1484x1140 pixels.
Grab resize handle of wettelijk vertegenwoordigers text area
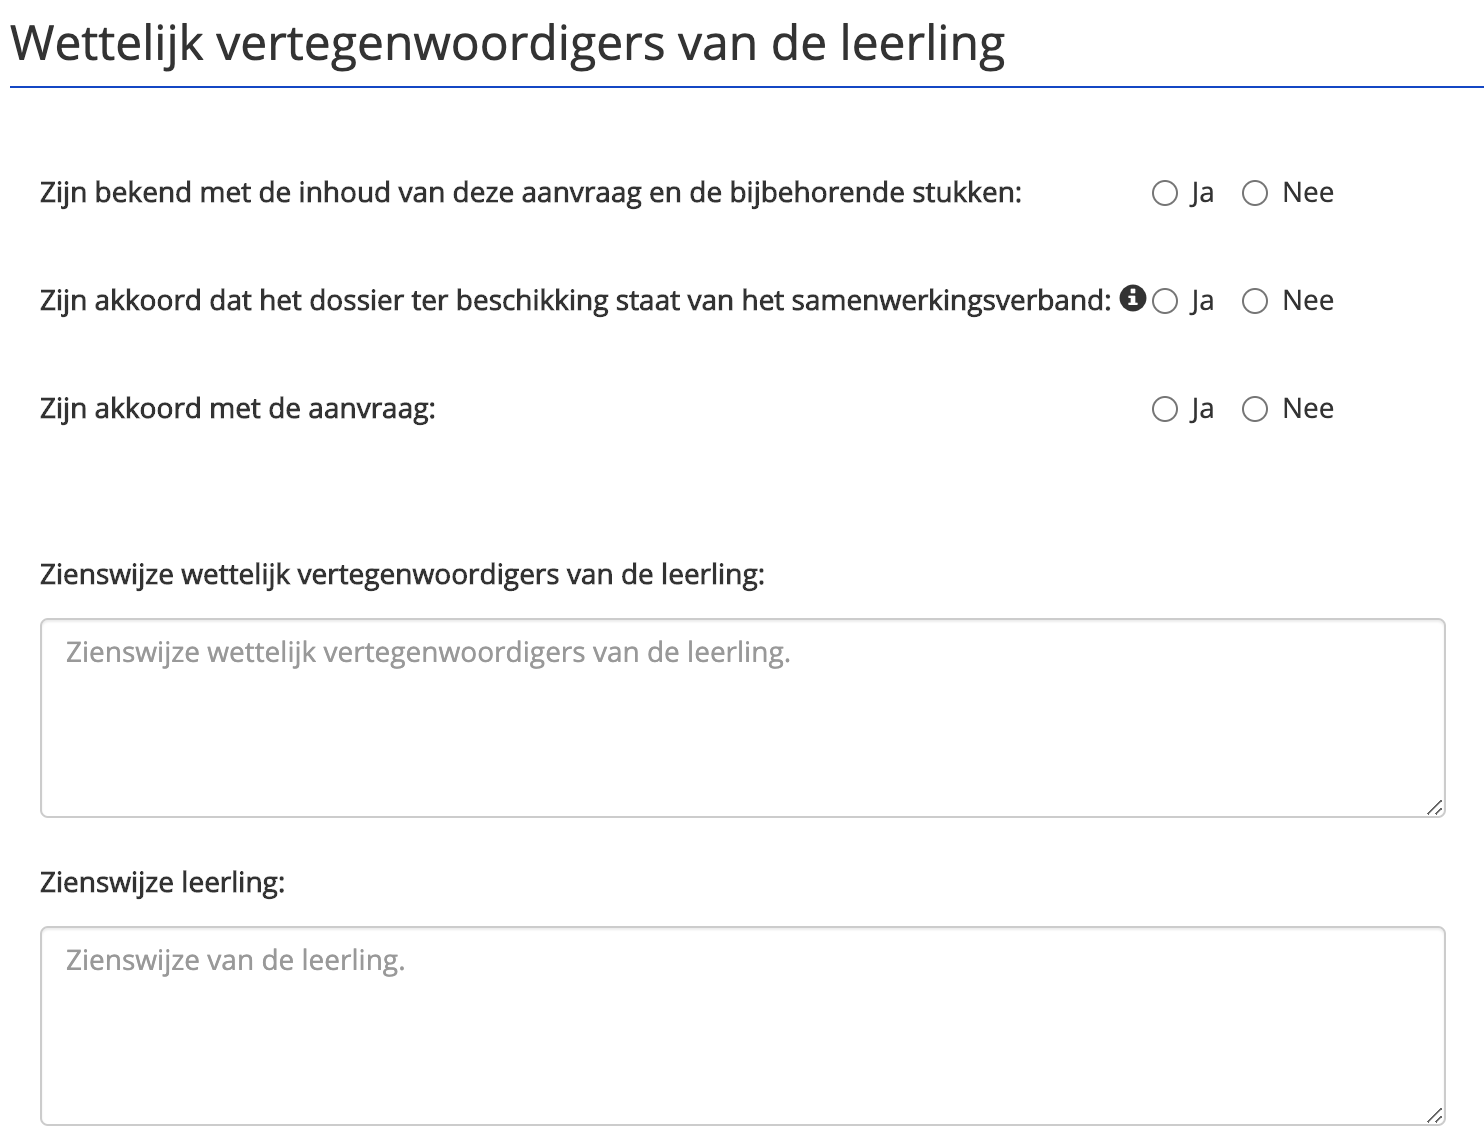click(x=1435, y=807)
